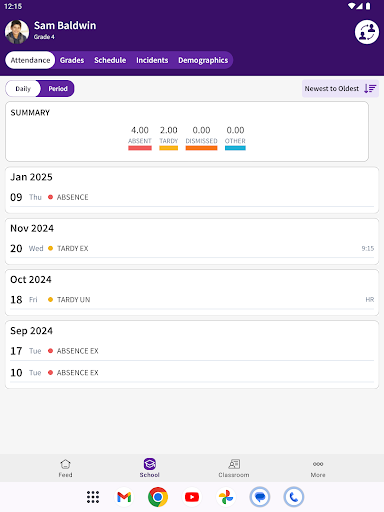Open the Incidents section
Screen dimensions: 384x512
point(152,60)
